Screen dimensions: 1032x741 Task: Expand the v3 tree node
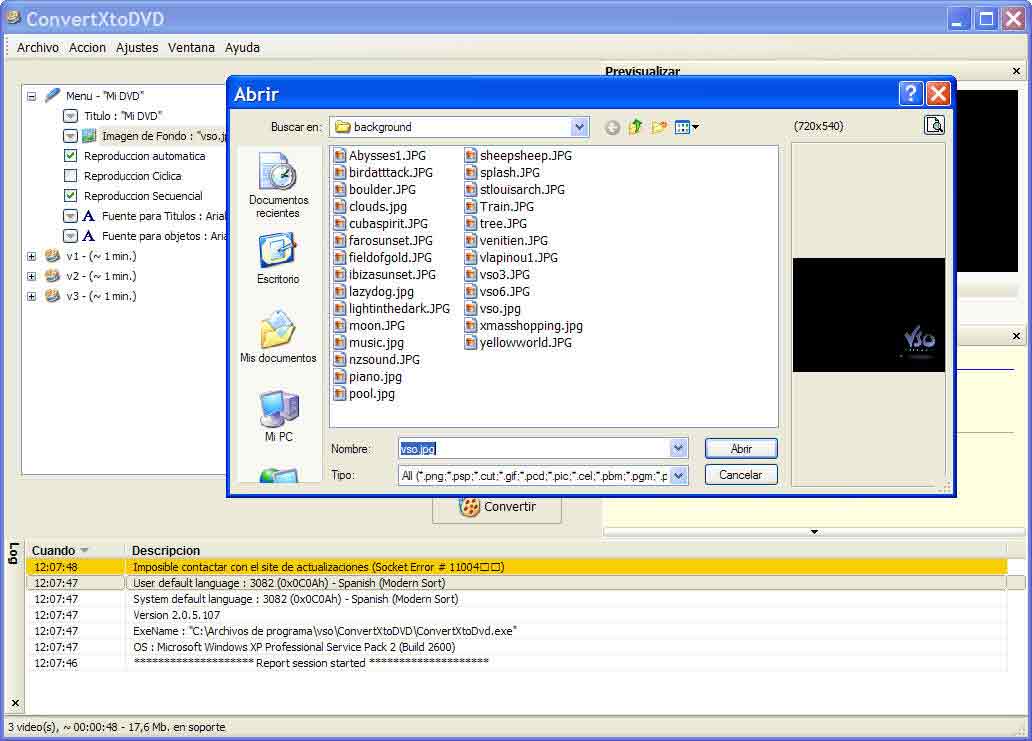pos(31,296)
